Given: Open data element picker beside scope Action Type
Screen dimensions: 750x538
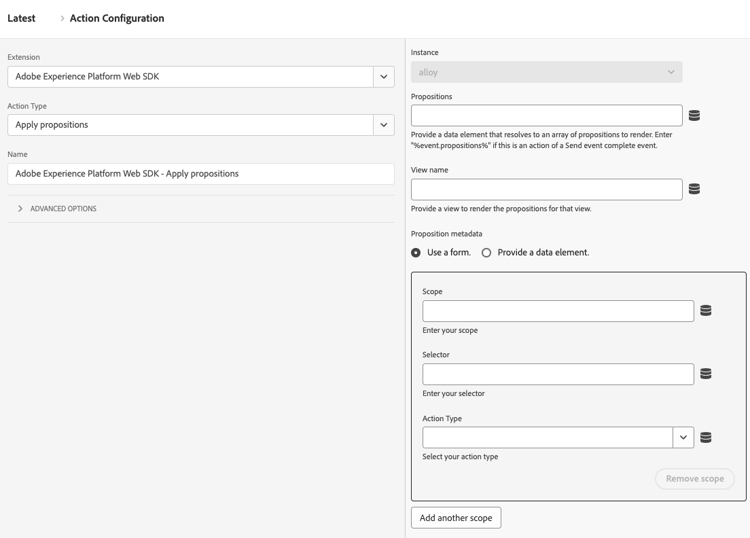Looking at the screenshot, I should click(x=706, y=437).
